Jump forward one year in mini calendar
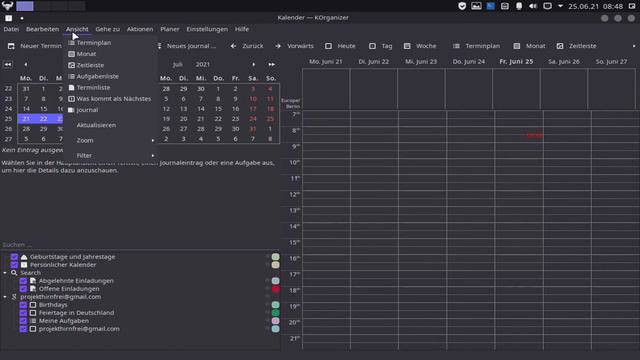Viewport: 640px width, 360px height. [271, 64]
